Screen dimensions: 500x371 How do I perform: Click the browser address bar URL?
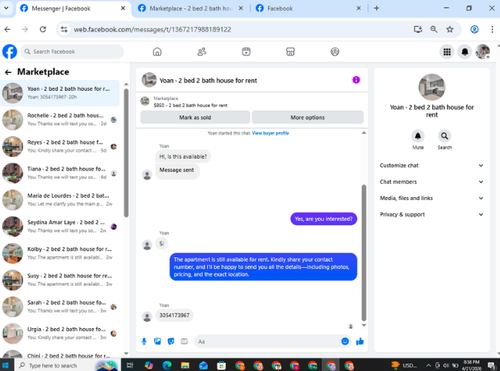(152, 29)
